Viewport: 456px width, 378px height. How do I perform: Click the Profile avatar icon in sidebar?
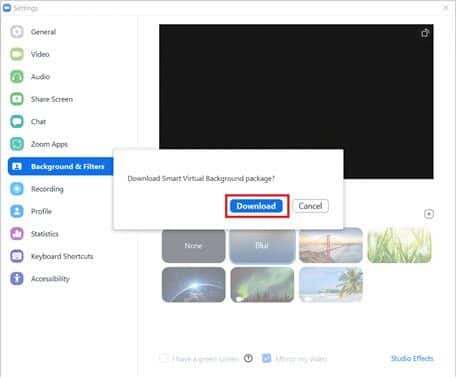coord(17,211)
